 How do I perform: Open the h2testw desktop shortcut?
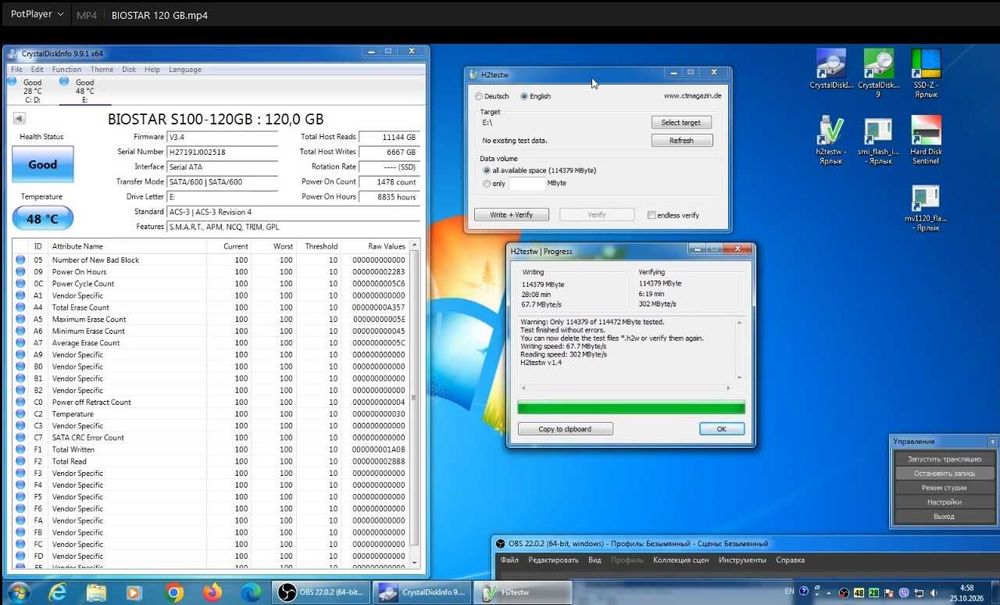[830, 139]
